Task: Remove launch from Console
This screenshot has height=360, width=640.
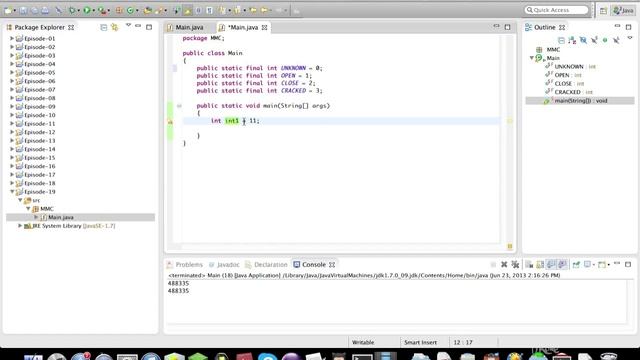Action: [x=504, y=264]
